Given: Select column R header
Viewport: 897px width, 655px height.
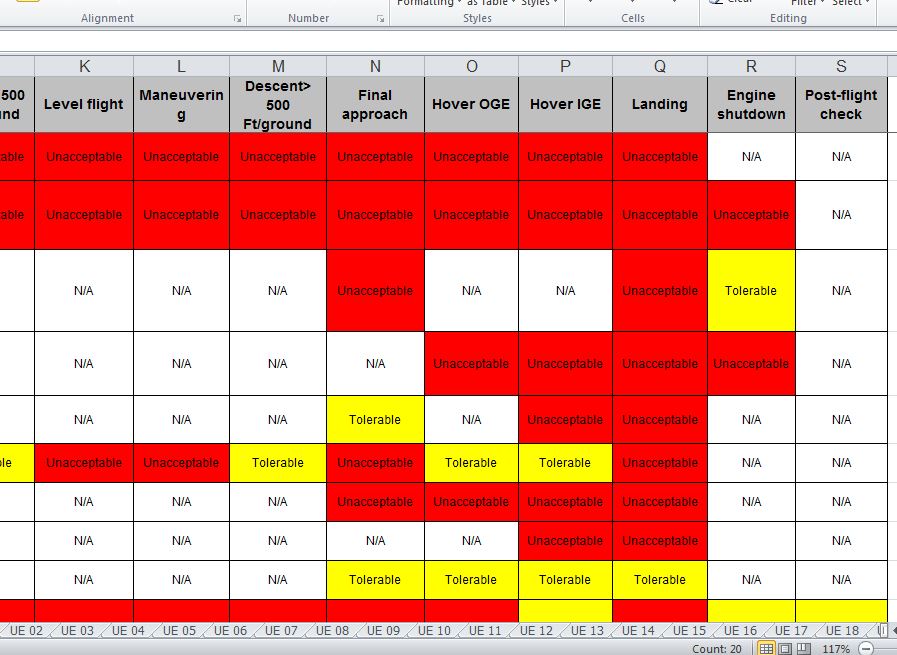Looking at the screenshot, I should point(751,66).
